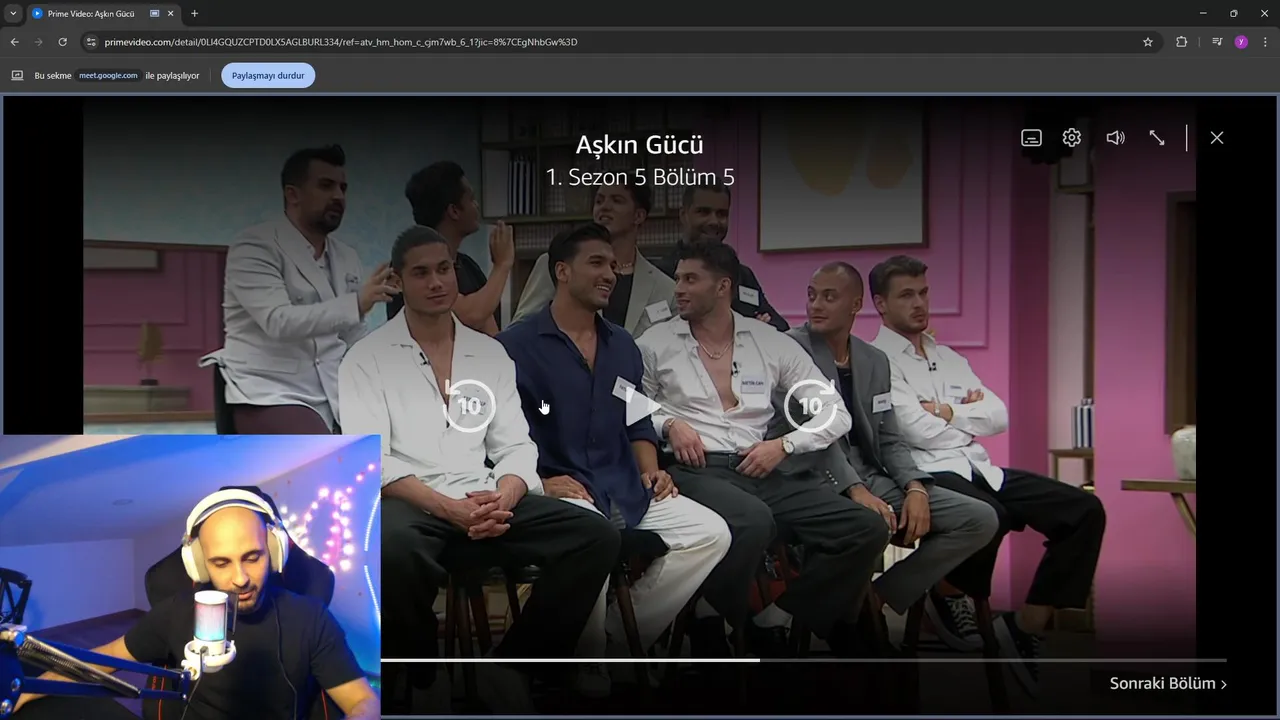Open the media control icon in toolbar
Viewport: 1280px width, 720px height.
(x=1217, y=42)
